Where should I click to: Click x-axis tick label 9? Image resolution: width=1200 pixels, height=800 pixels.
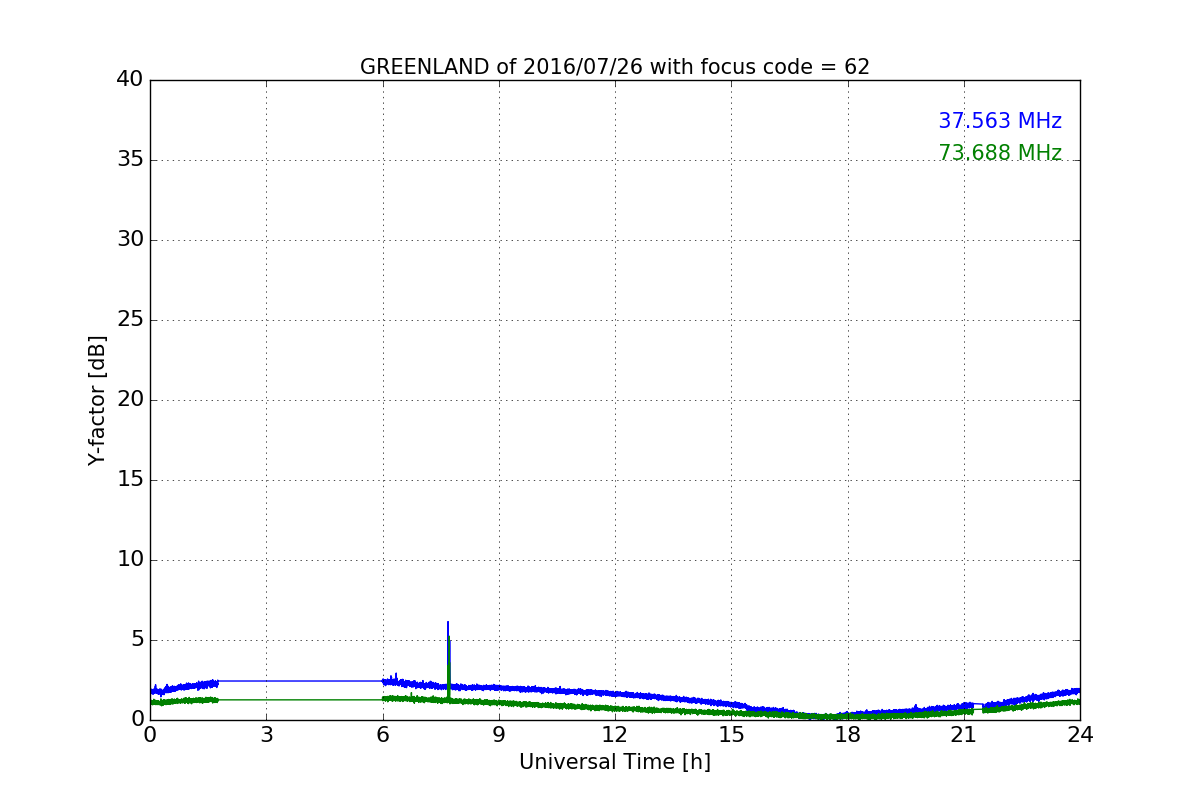coord(499,735)
